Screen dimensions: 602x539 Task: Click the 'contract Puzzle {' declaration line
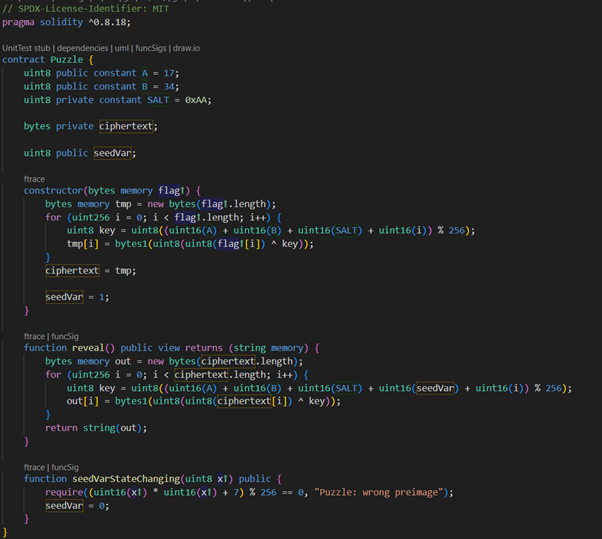pos(48,60)
